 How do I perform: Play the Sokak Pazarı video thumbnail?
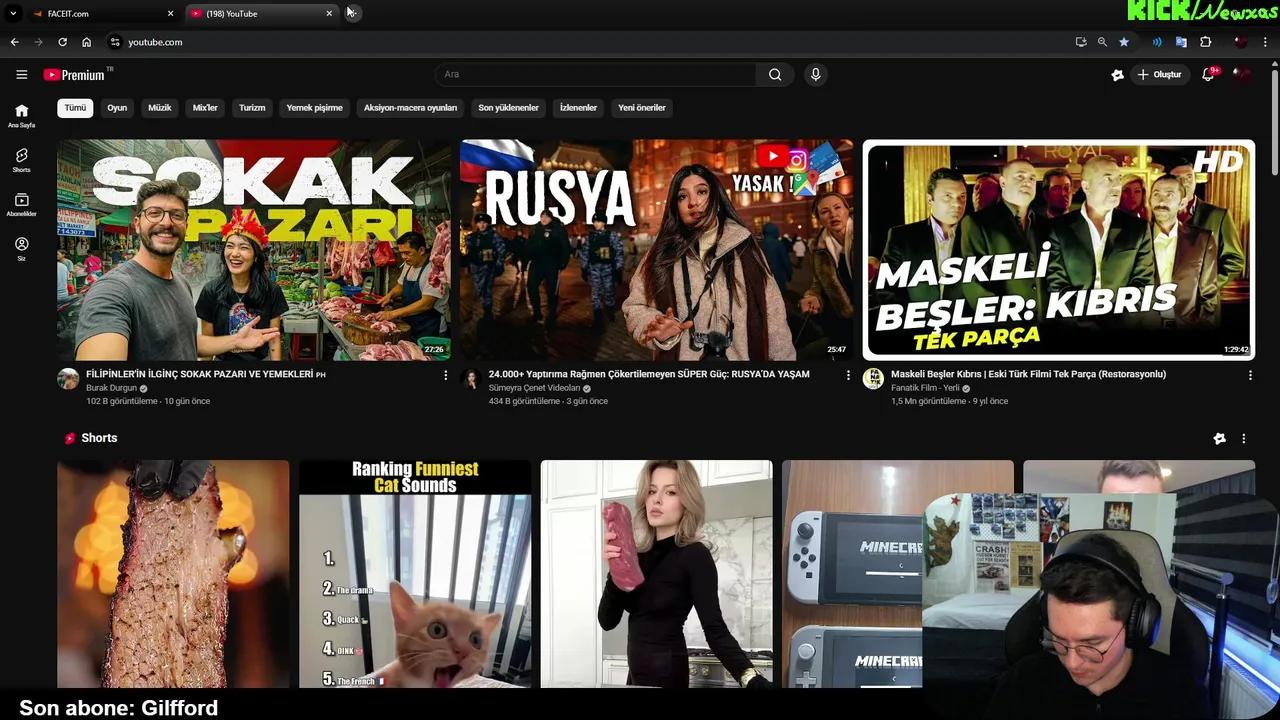(254, 250)
